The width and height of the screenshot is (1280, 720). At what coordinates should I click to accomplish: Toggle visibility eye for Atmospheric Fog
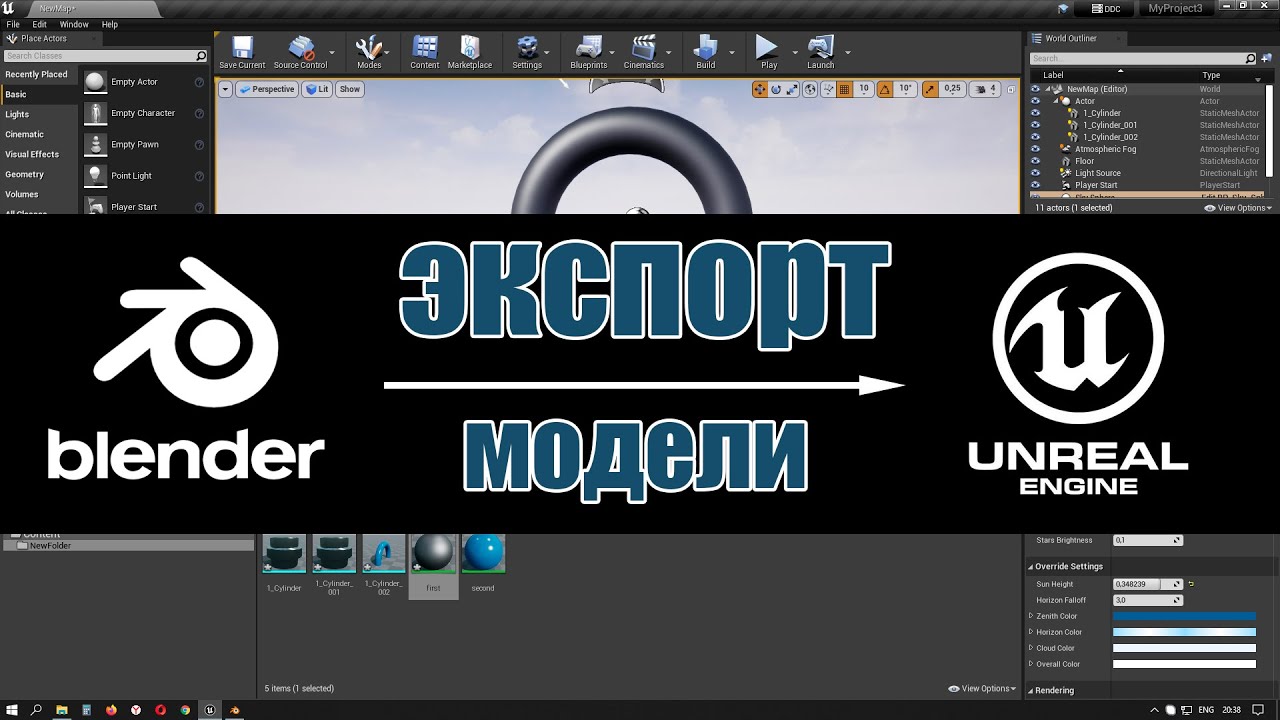(x=1035, y=149)
